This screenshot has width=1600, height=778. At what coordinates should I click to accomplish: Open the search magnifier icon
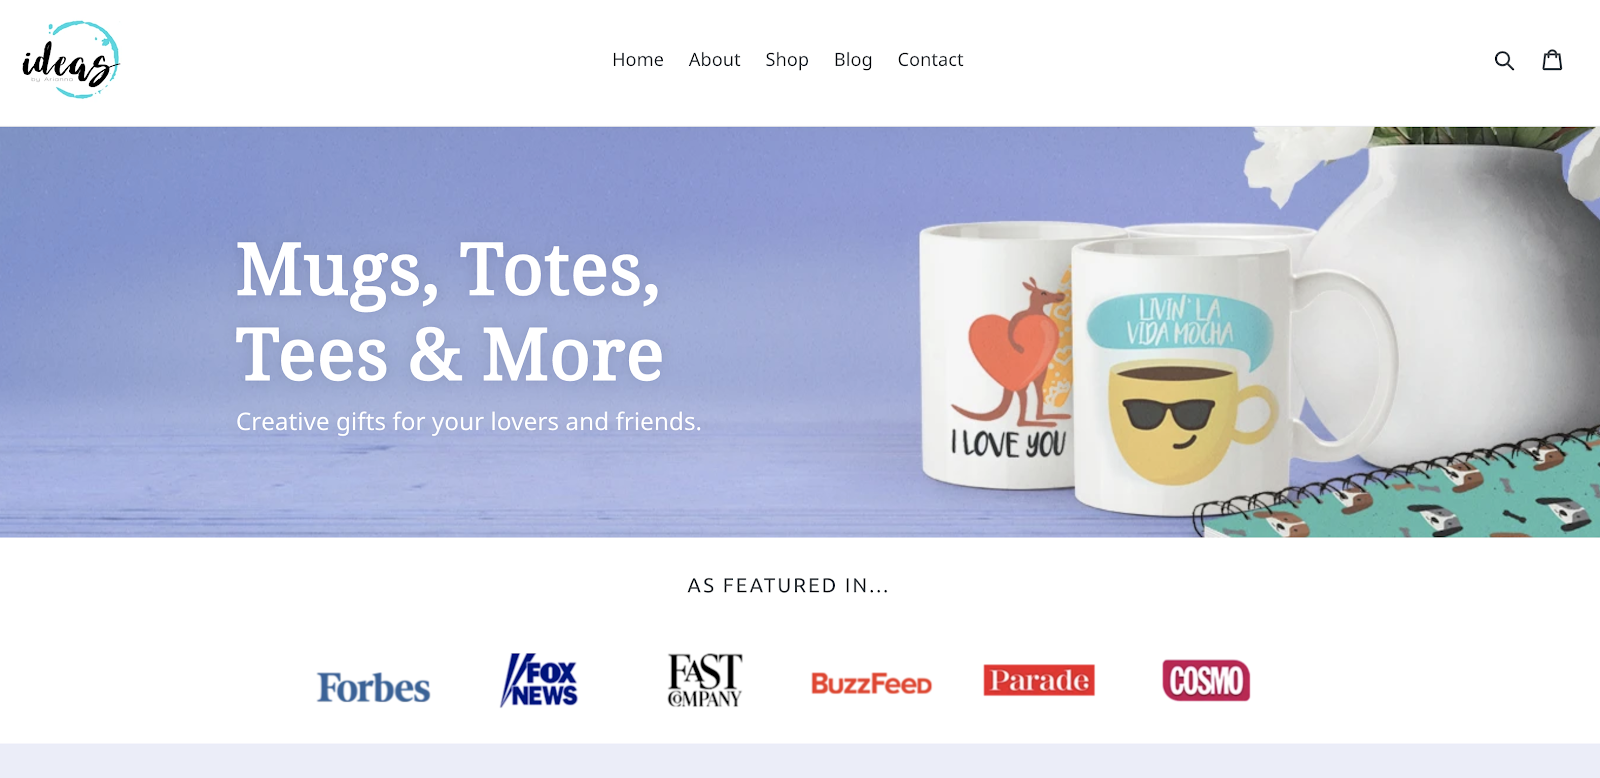coord(1504,61)
